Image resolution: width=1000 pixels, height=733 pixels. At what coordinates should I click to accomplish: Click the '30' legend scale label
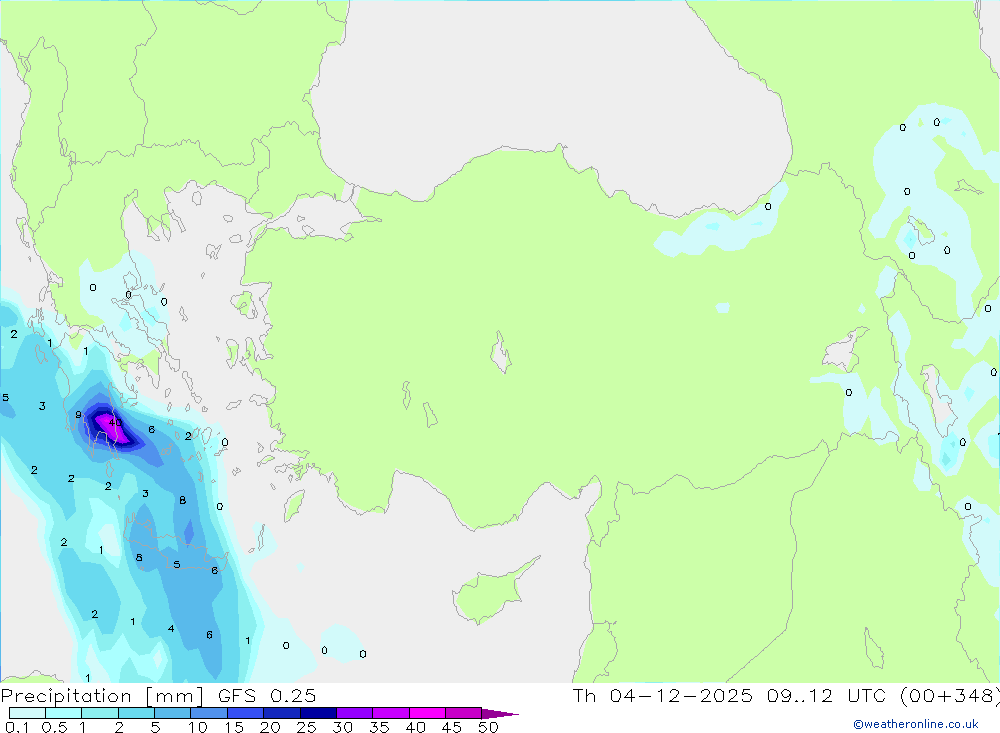pos(343,727)
